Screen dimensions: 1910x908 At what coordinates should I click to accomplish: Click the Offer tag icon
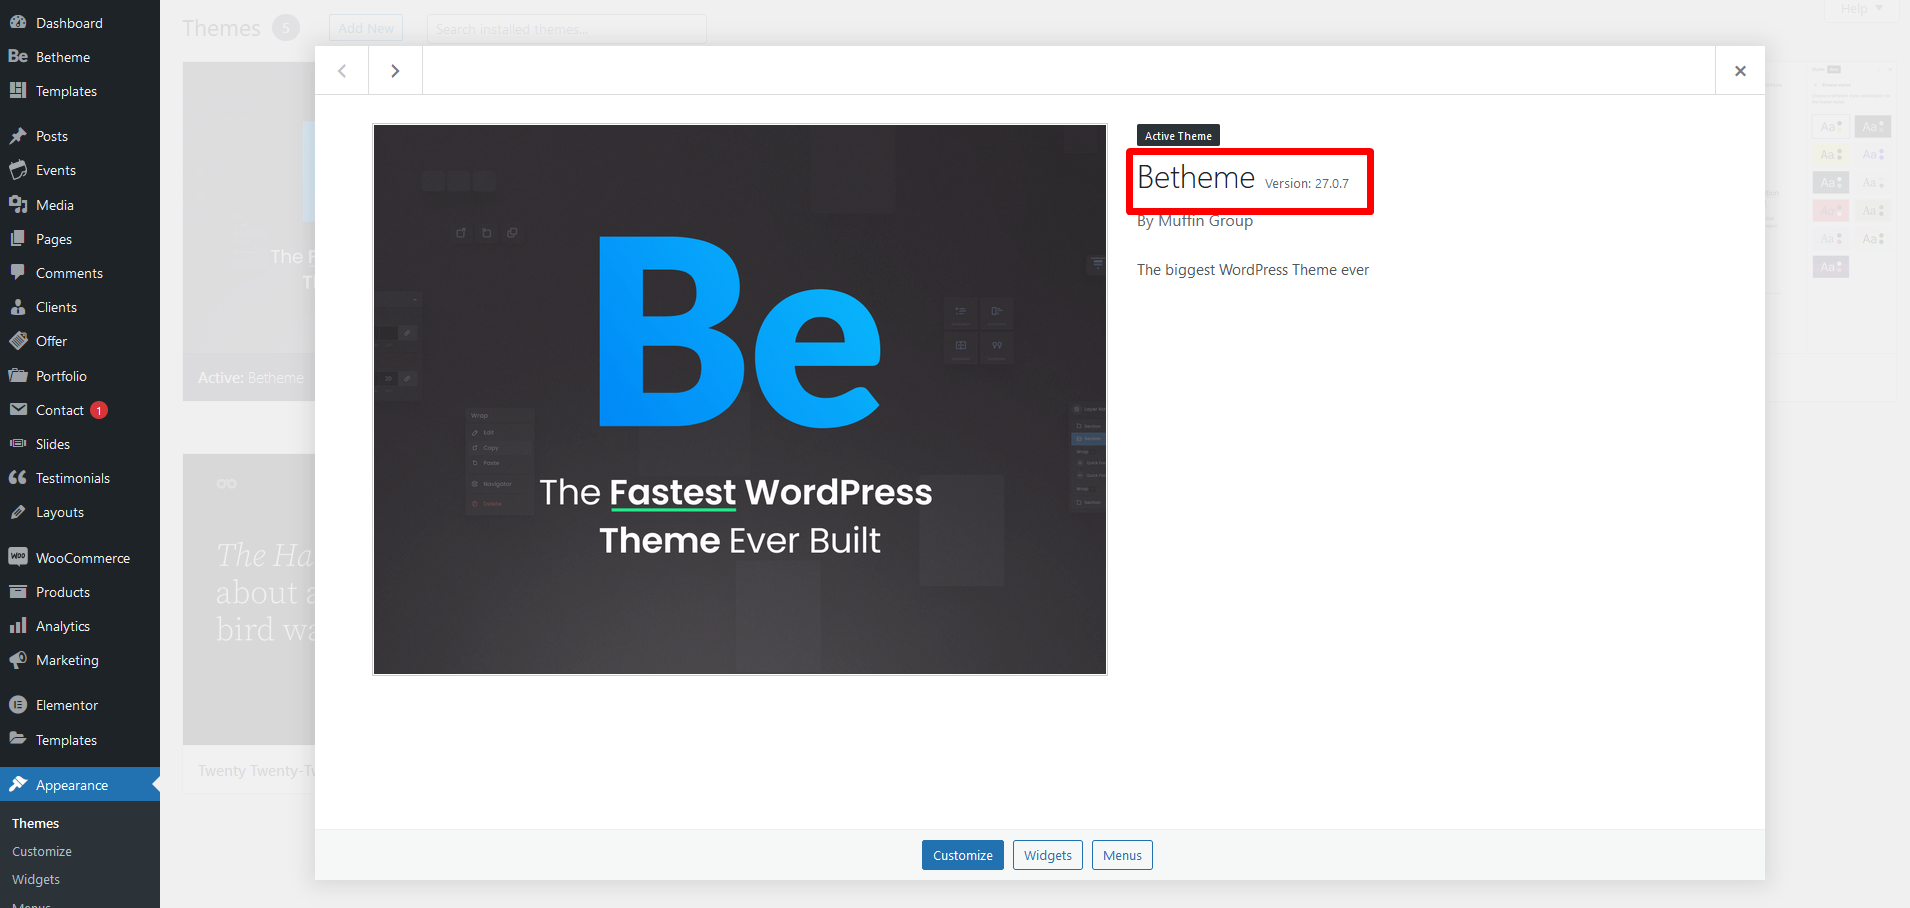click(x=18, y=341)
